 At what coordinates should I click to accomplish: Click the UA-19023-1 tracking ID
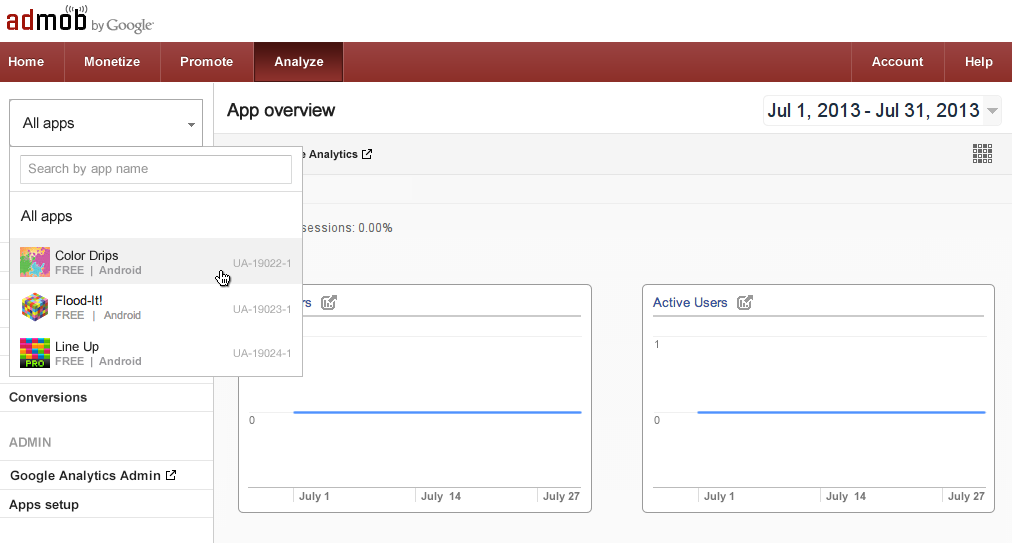[262, 309]
